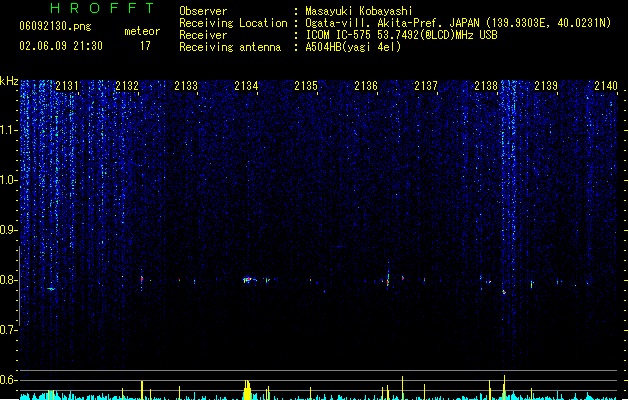Screen dimensions: 629x400
Task: Click the A504HB(yagi 4el) antenna value
Action: tap(353, 47)
